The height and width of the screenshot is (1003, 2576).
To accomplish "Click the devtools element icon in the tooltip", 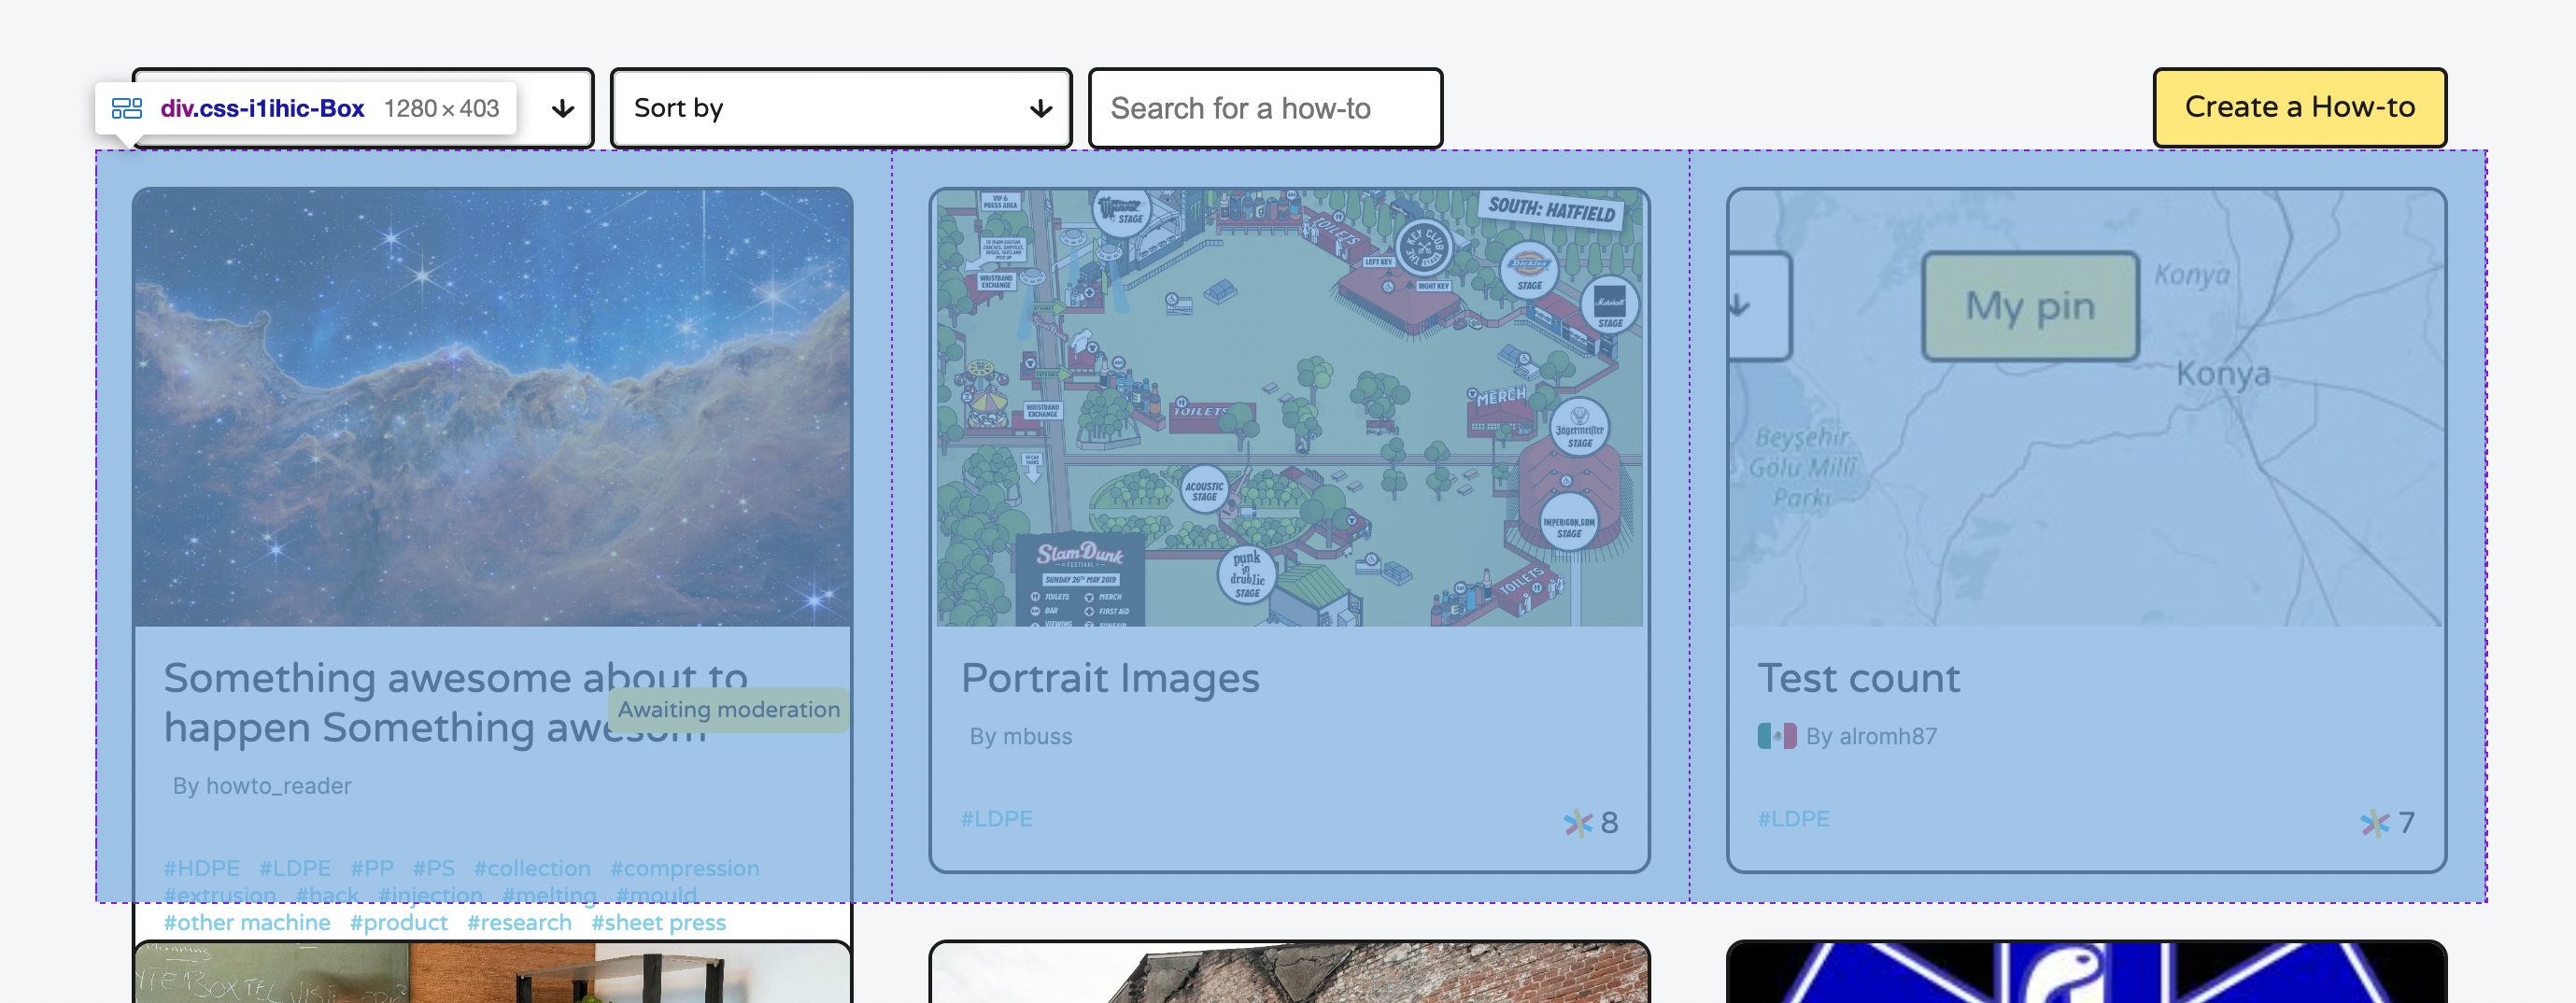I will click(x=127, y=108).
